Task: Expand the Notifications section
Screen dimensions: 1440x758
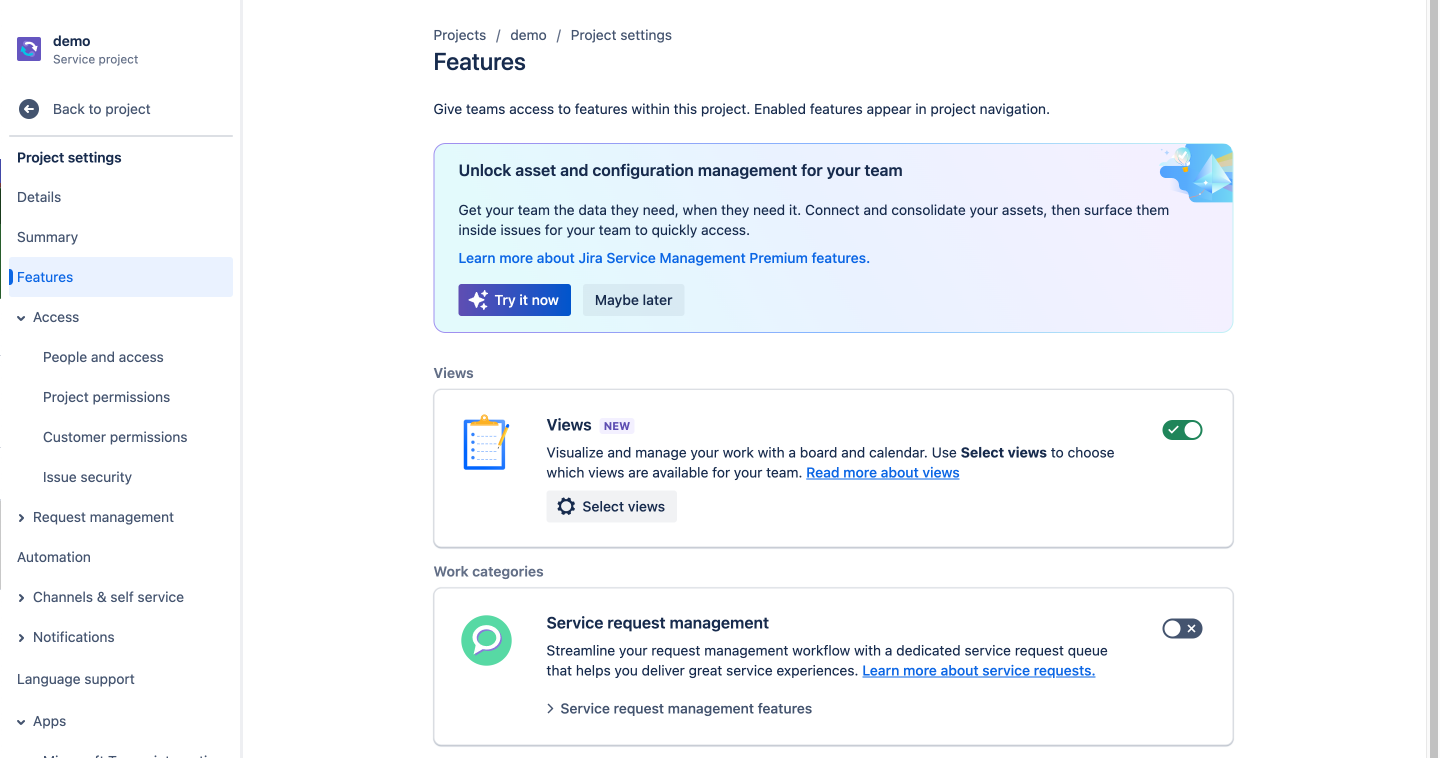Action: (21, 638)
